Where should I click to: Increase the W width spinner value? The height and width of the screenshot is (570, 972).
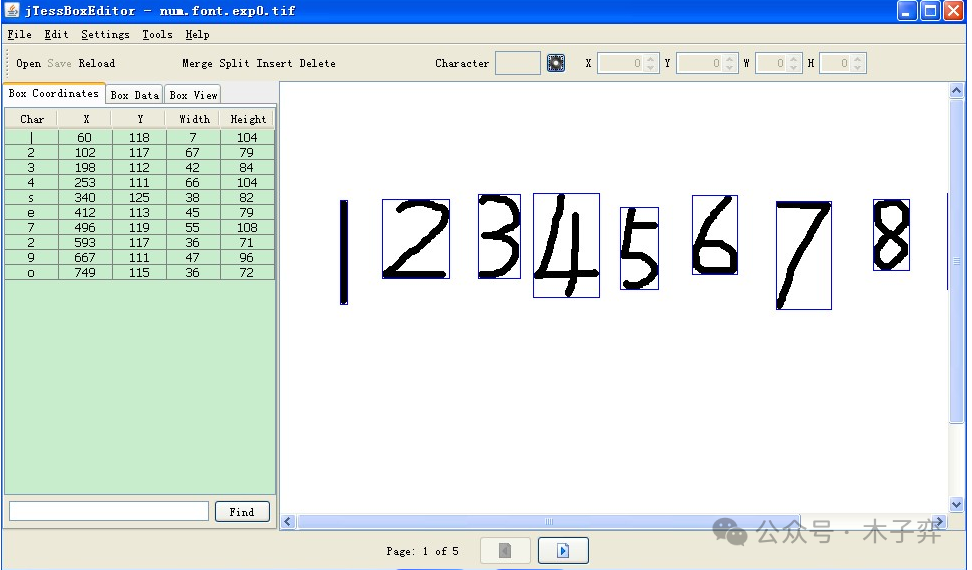pyautogui.click(x=794, y=59)
